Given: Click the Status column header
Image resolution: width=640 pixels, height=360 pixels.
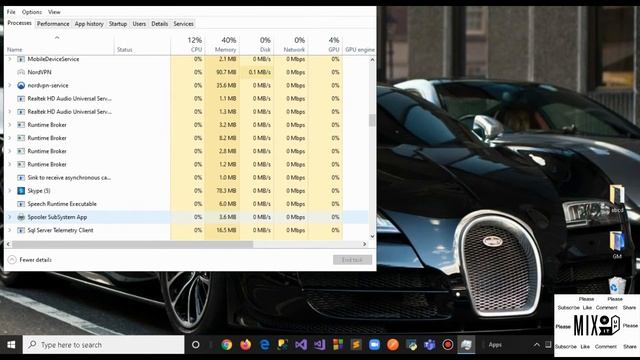Looking at the screenshot, I should pos(142,44).
